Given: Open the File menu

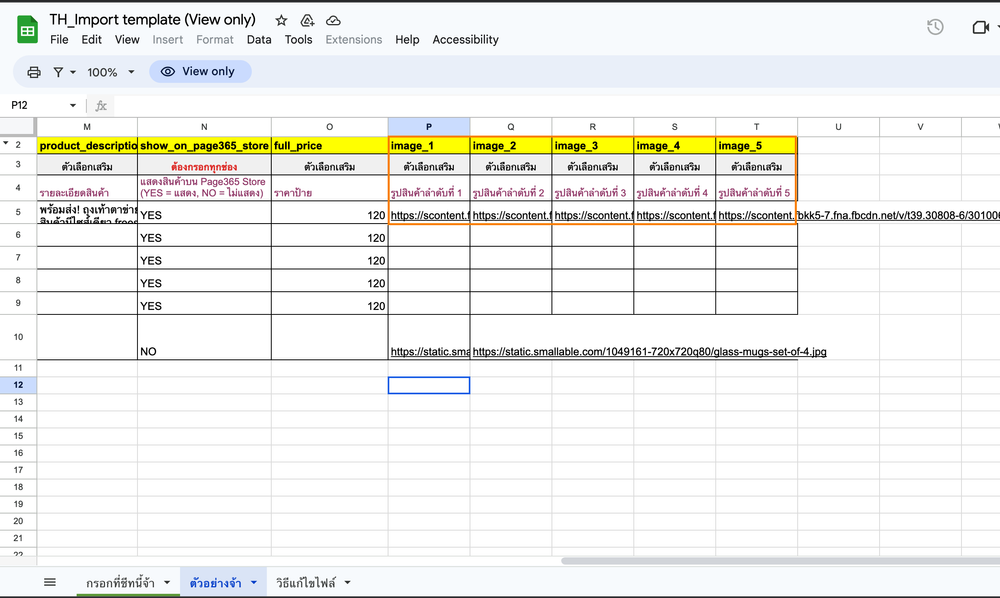Looking at the screenshot, I should (x=59, y=40).
